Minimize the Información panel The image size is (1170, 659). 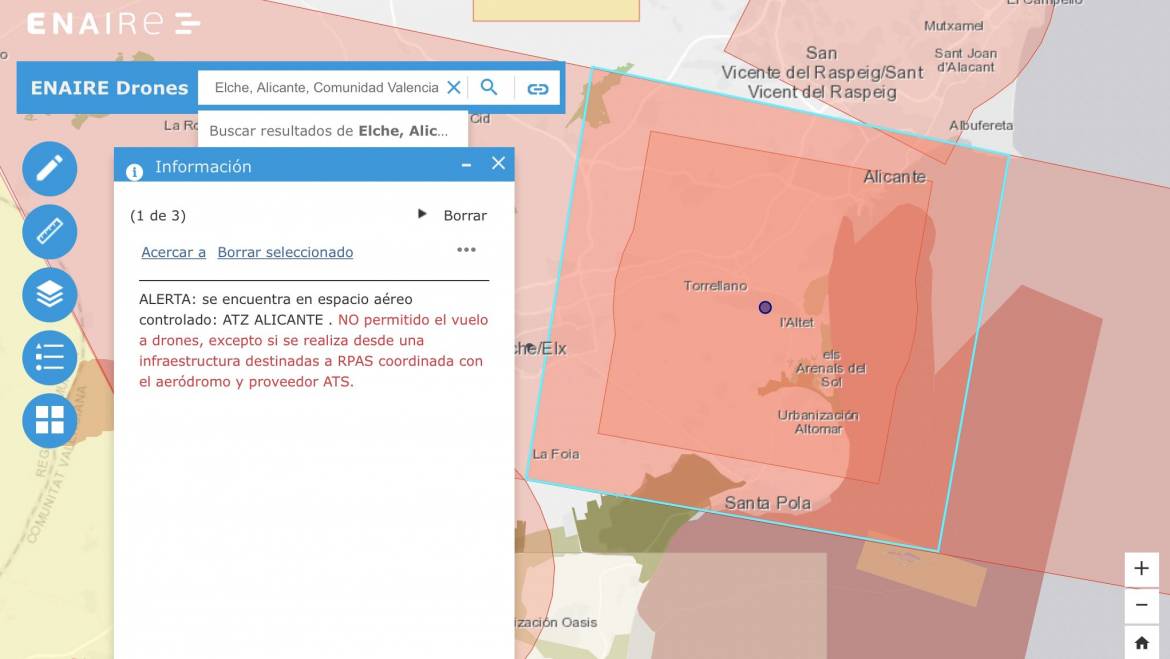click(466, 165)
